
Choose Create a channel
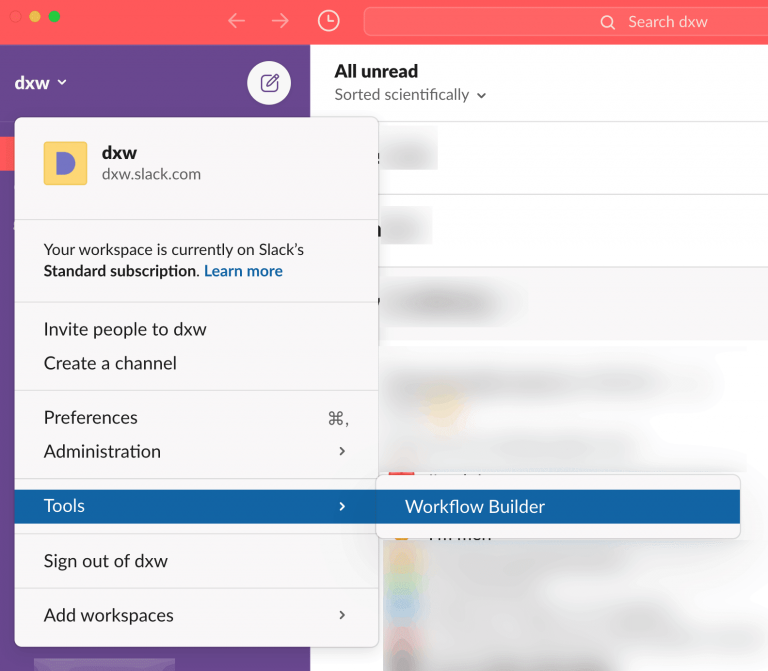point(196,363)
